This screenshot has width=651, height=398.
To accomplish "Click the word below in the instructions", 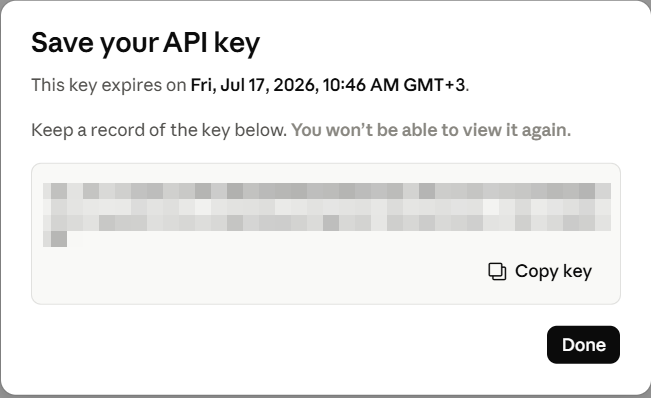I will pyautogui.click(x=260, y=130).
